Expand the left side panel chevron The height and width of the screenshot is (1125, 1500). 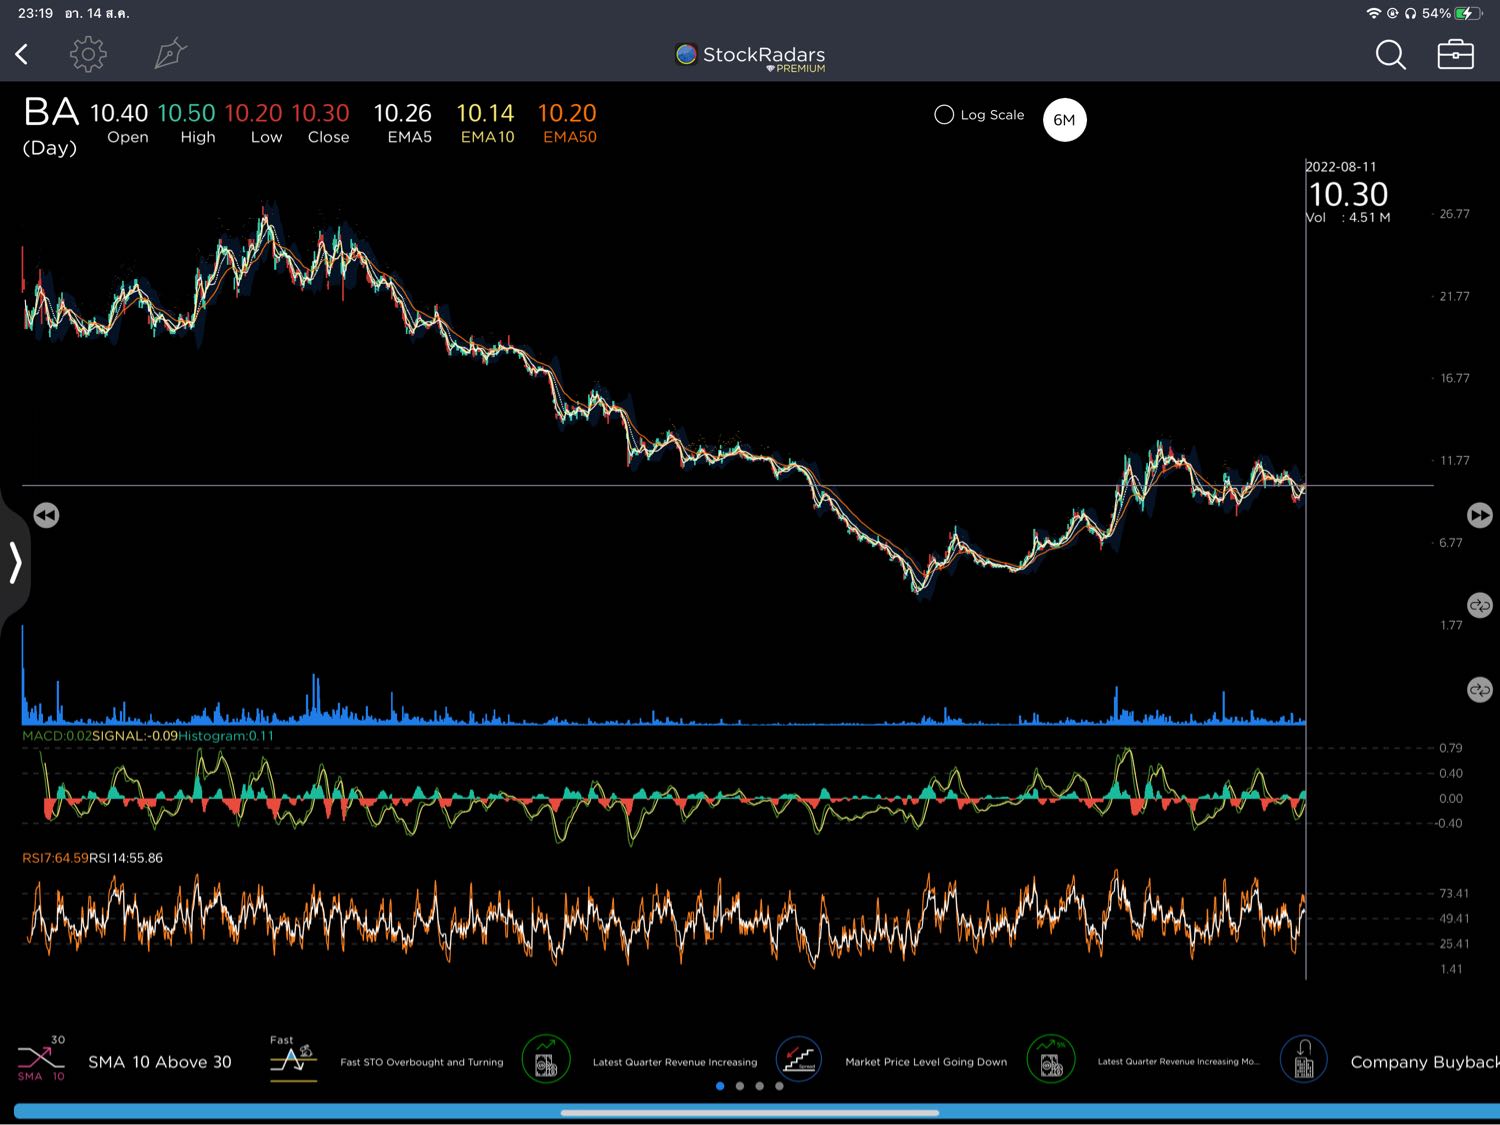tap(15, 562)
